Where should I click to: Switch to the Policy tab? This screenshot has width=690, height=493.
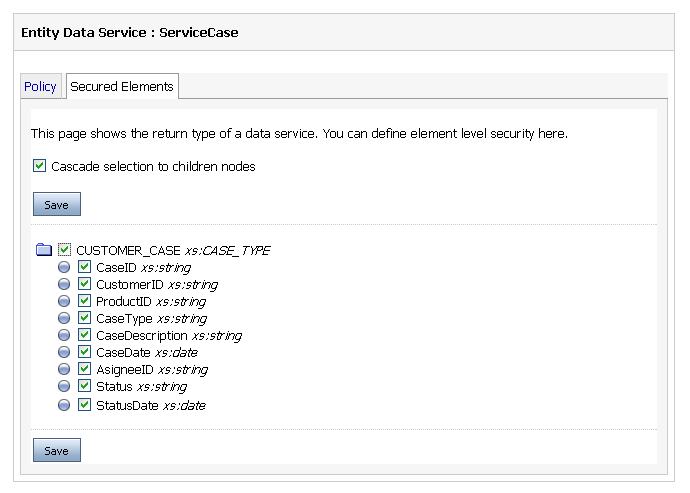click(40, 87)
